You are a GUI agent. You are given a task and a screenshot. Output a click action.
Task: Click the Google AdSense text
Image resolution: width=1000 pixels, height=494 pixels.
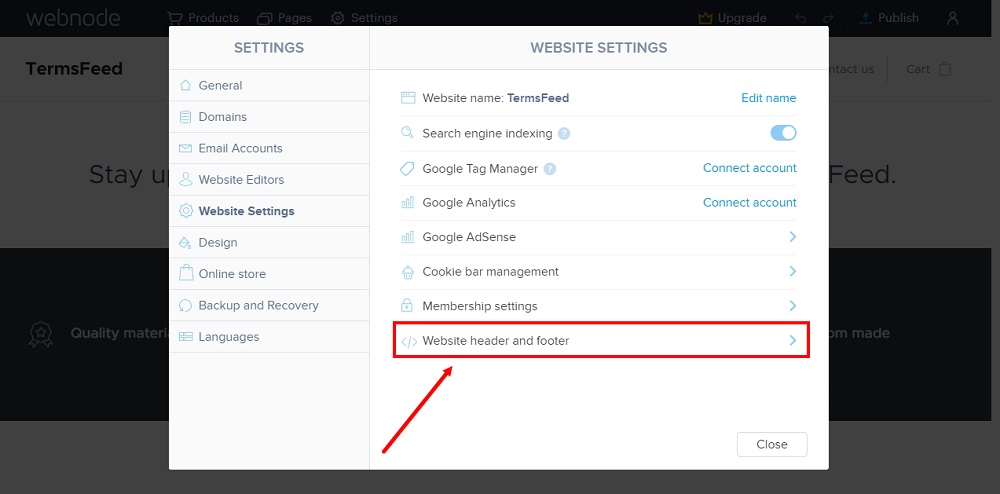[x=469, y=236]
